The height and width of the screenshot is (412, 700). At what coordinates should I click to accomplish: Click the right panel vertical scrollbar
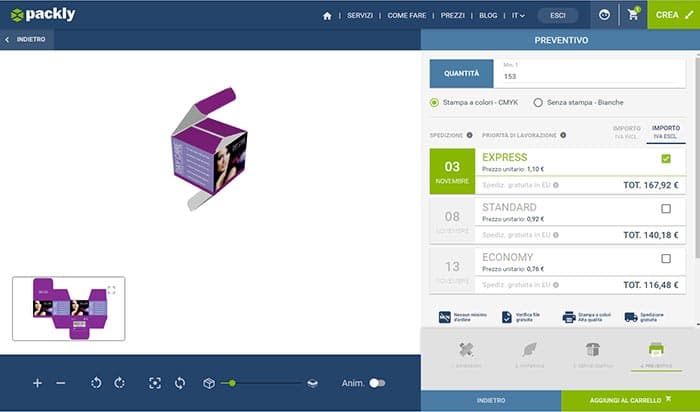click(x=697, y=156)
